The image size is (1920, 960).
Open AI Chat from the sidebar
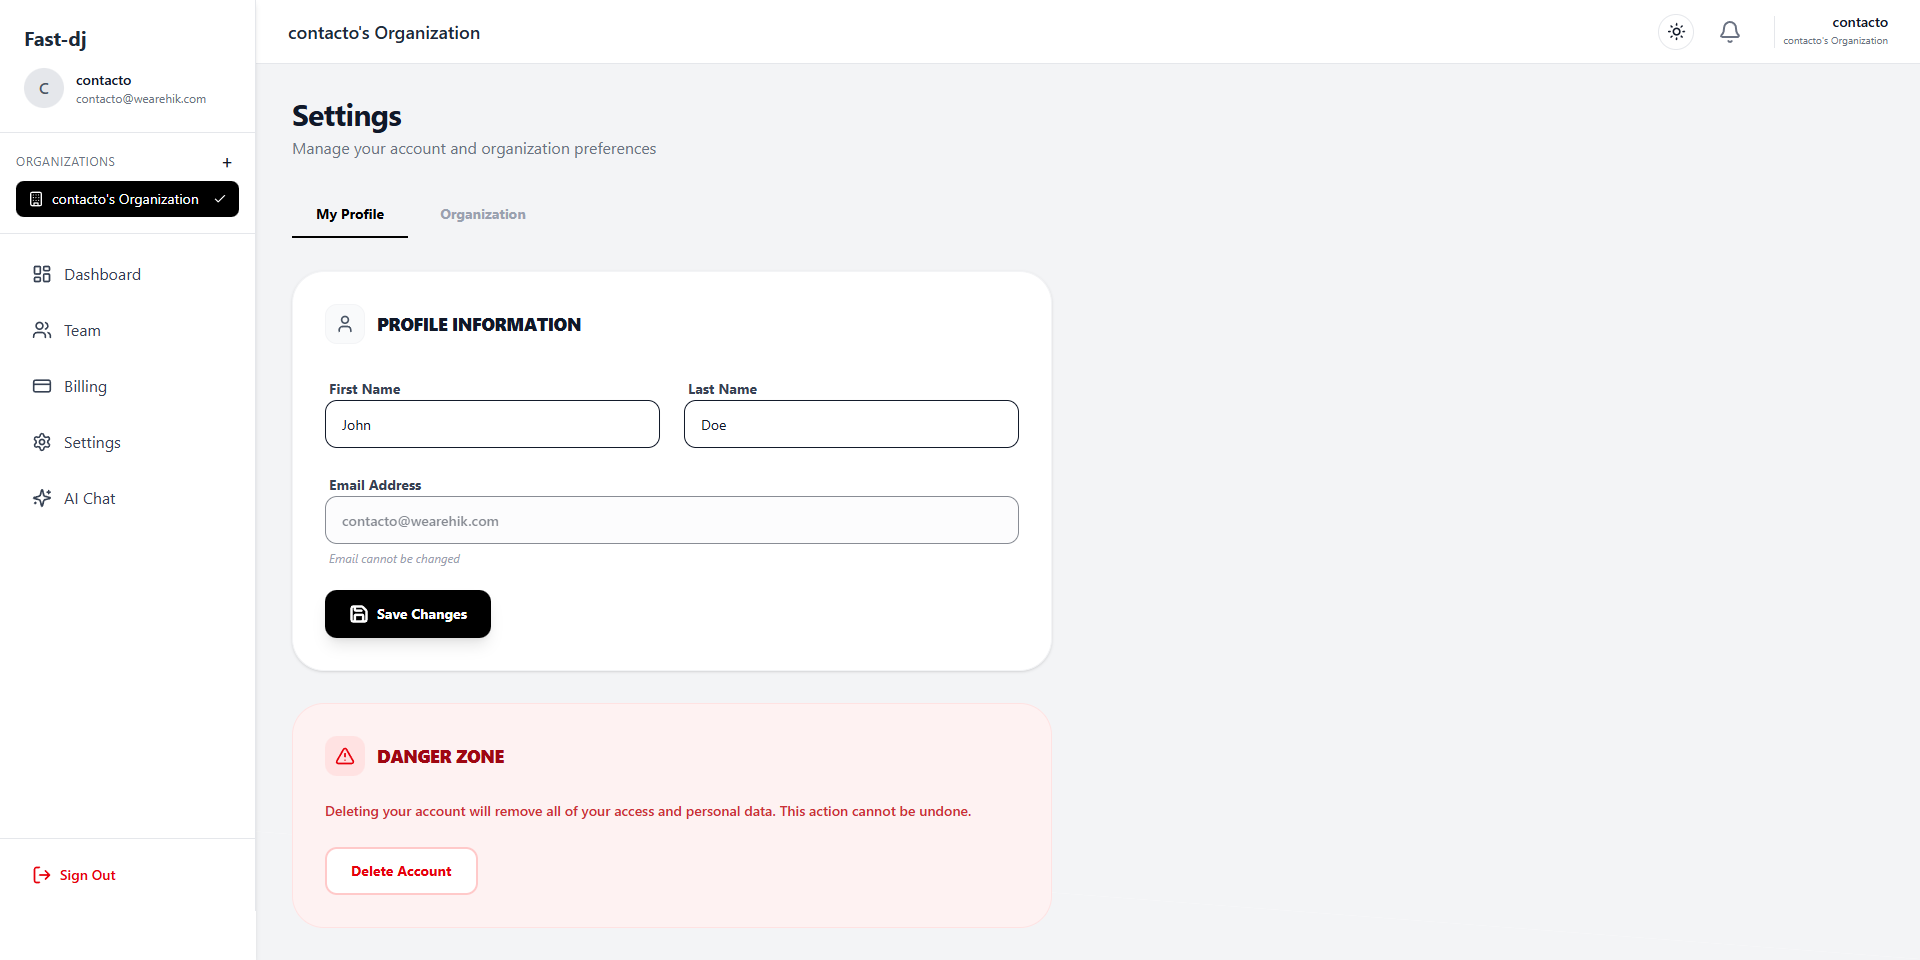pyautogui.click(x=41, y=498)
